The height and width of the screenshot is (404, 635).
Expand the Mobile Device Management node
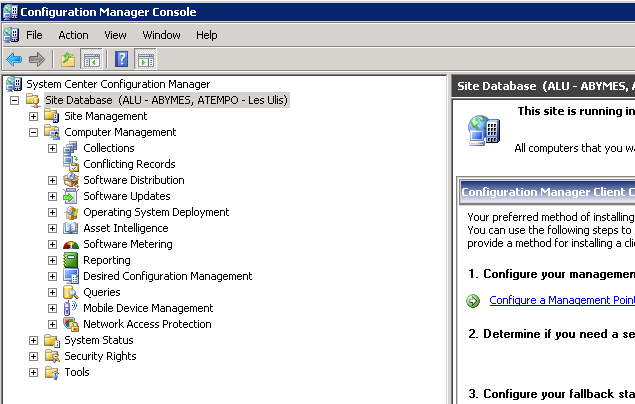click(52, 308)
